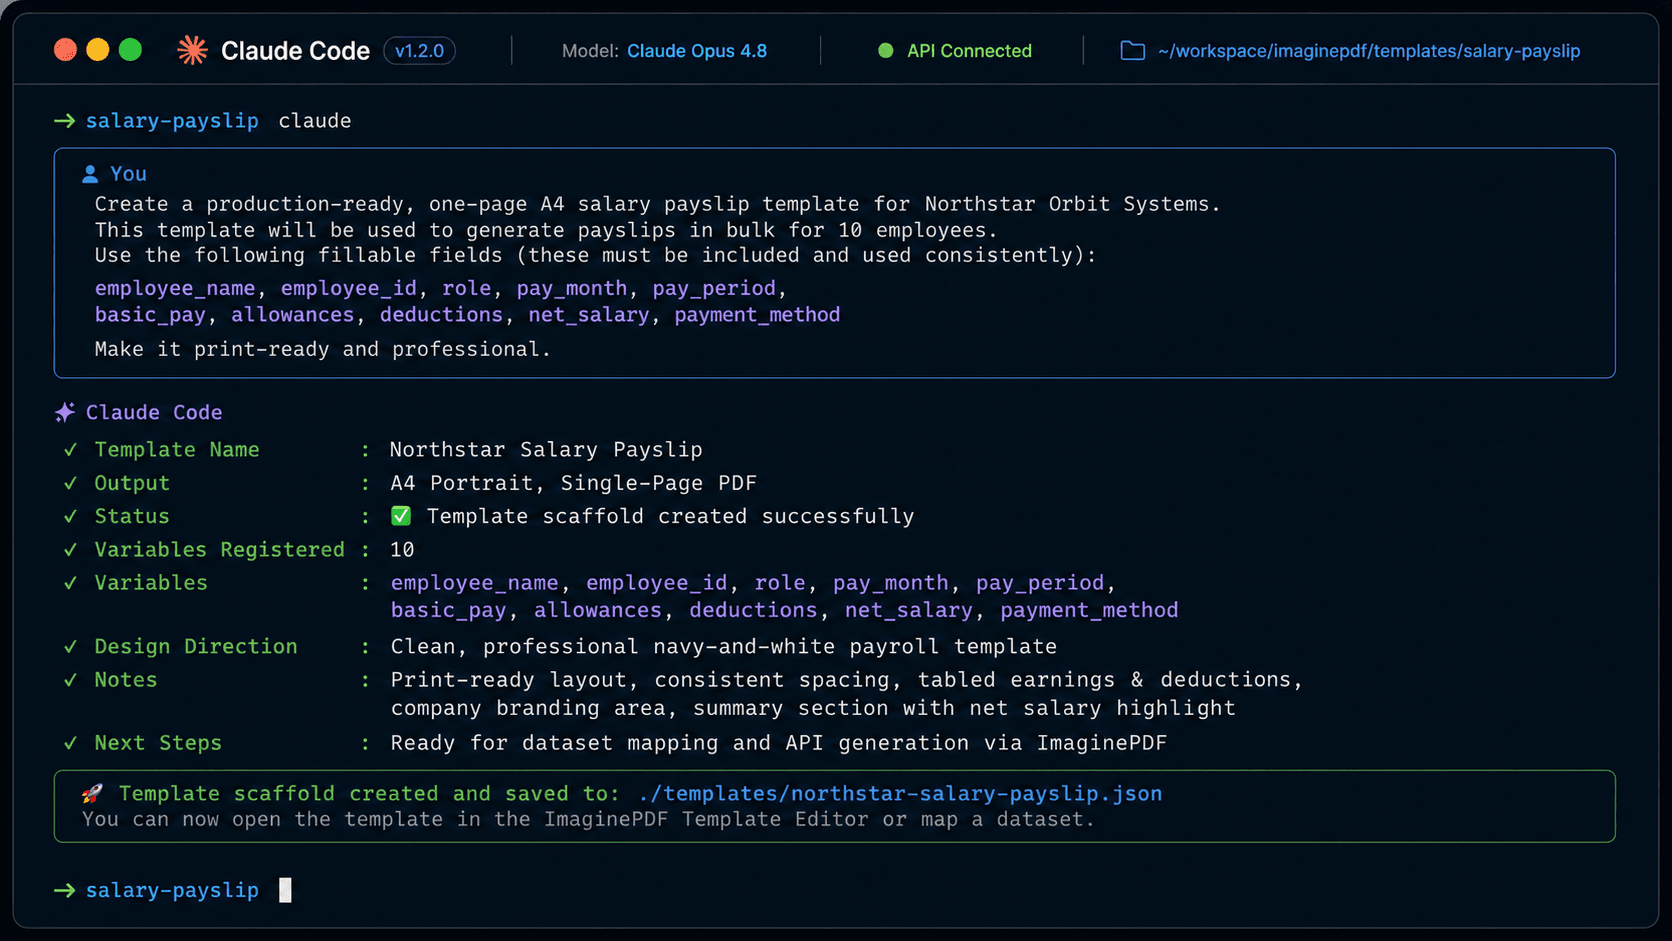Click employee_name in the user's prompt

pyautogui.click(x=175, y=288)
